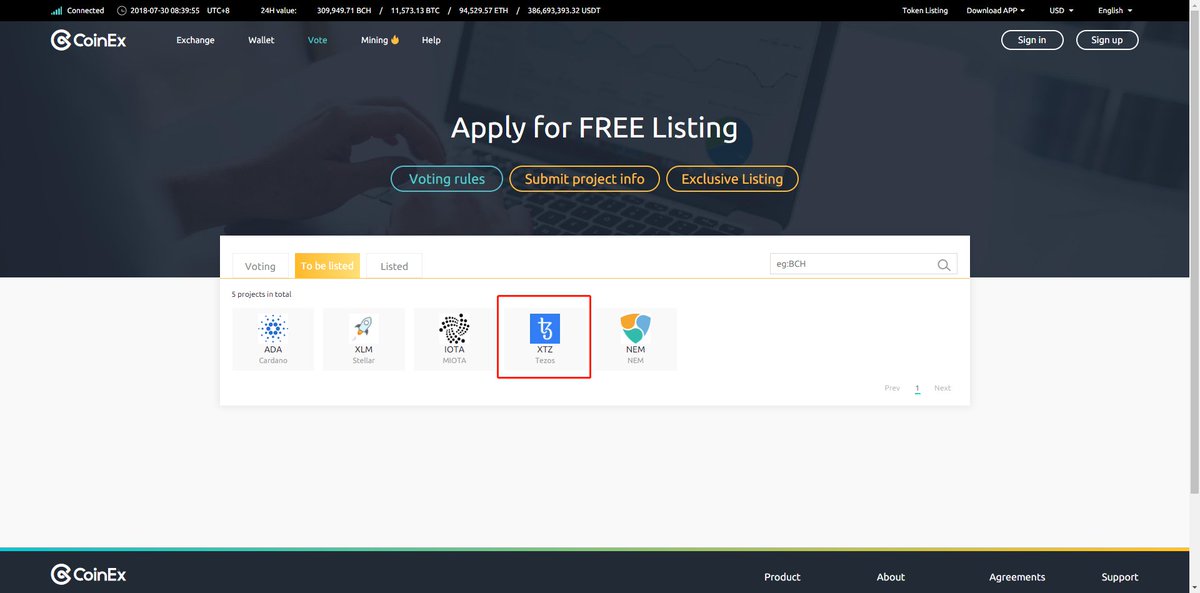Viewport: 1200px width, 593px height.
Task: Open the XLM Stellar rocket icon
Action: pyautogui.click(x=364, y=327)
